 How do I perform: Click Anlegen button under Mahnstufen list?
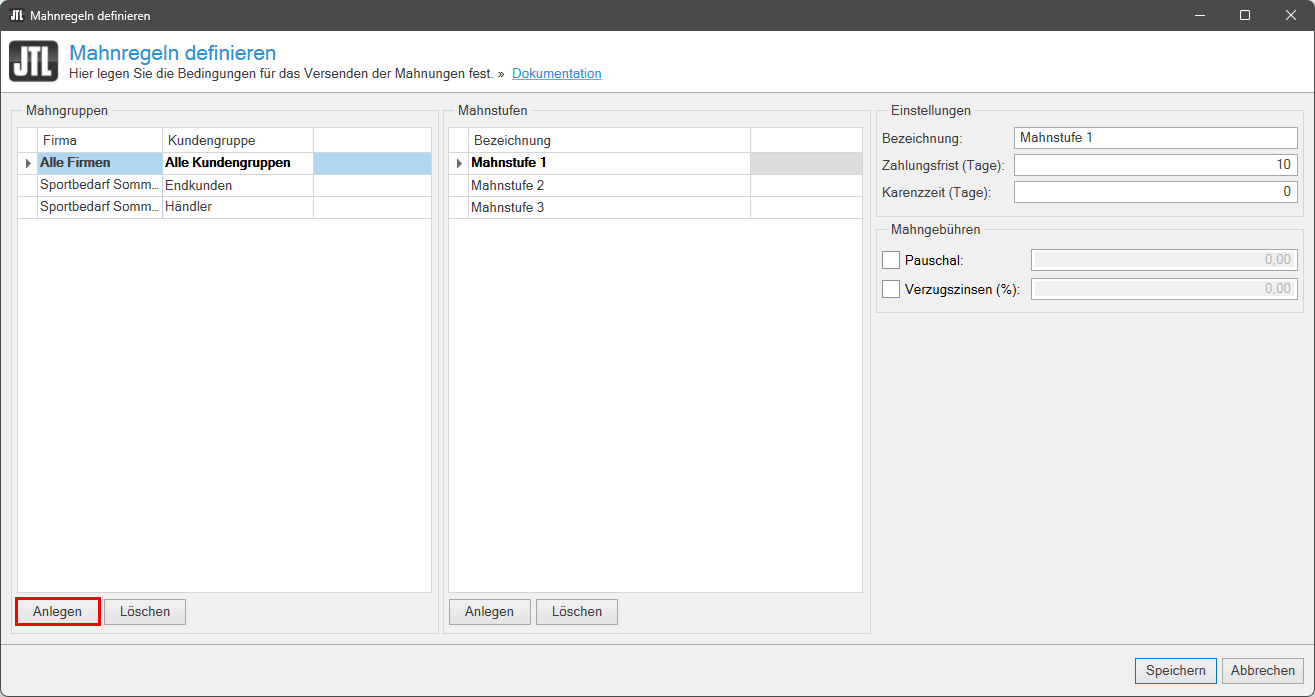(x=489, y=612)
